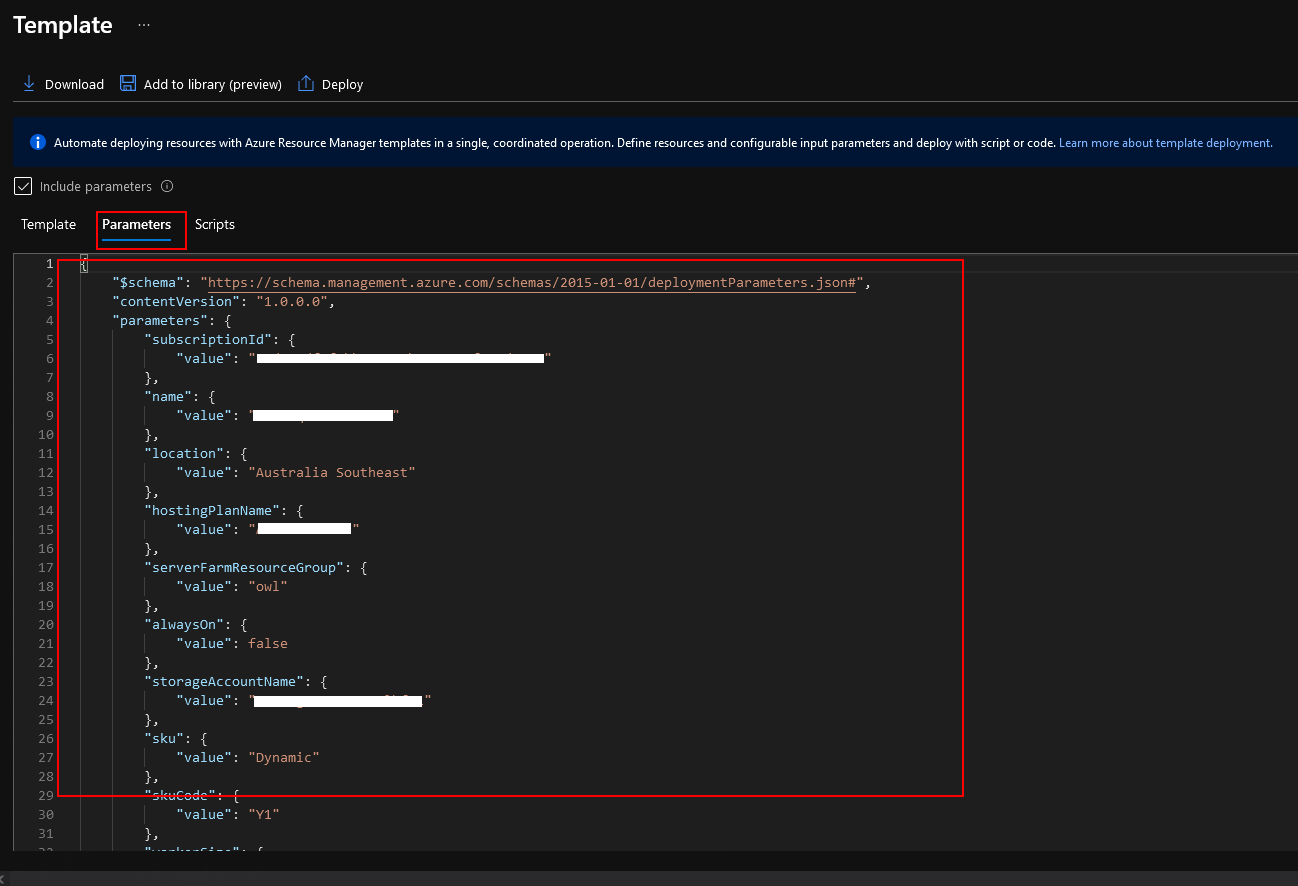Click the Download button label
Image resolution: width=1298 pixels, height=886 pixels.
pyautogui.click(x=74, y=85)
